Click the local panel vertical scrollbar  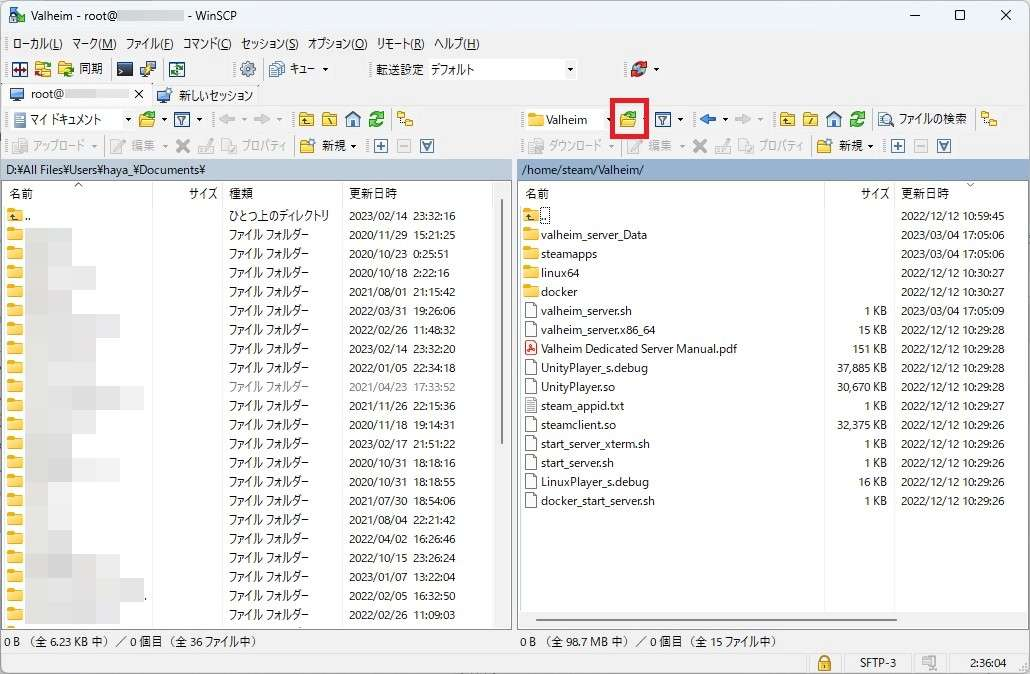coord(503,322)
